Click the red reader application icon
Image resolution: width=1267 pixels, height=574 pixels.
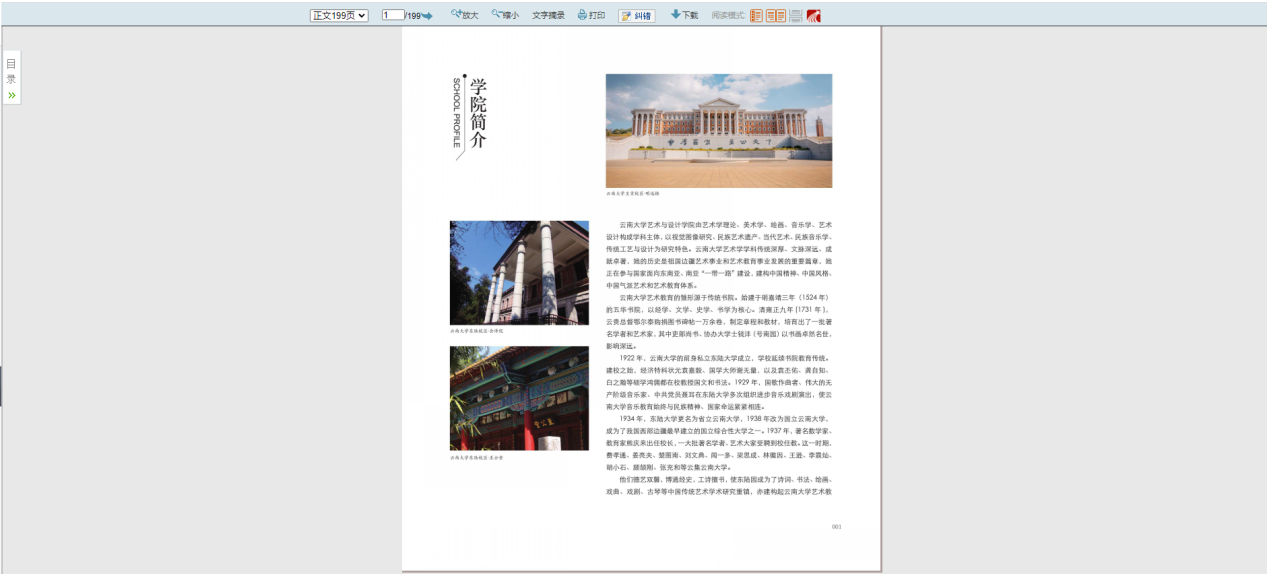point(813,15)
